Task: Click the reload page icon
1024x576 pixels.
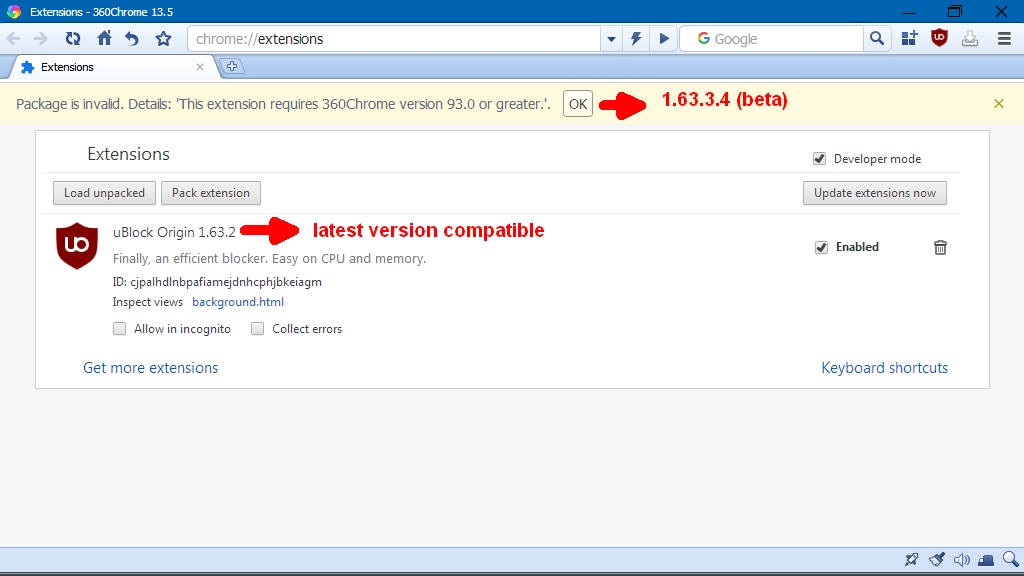Action: coord(72,39)
